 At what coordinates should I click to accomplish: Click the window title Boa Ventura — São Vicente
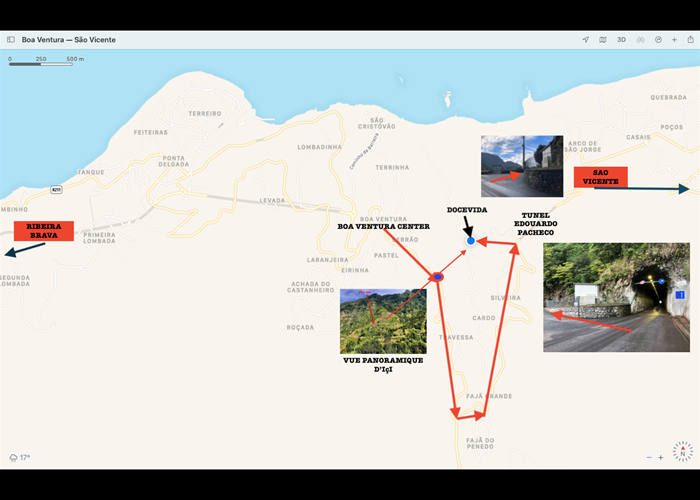point(69,40)
